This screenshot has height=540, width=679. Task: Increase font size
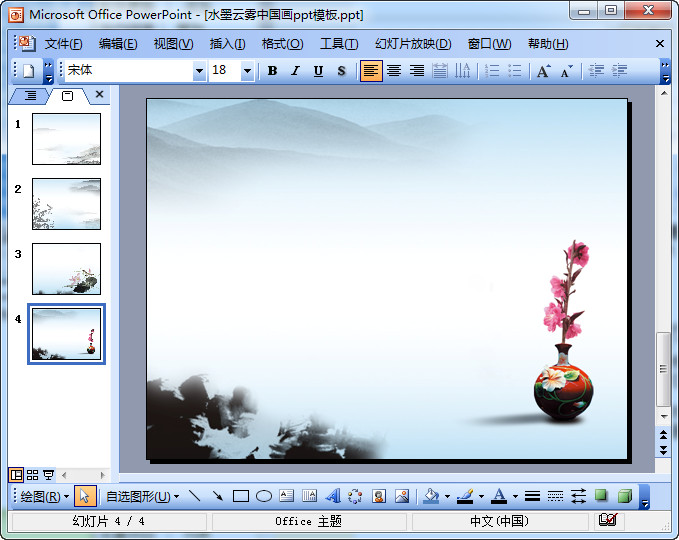(544, 71)
